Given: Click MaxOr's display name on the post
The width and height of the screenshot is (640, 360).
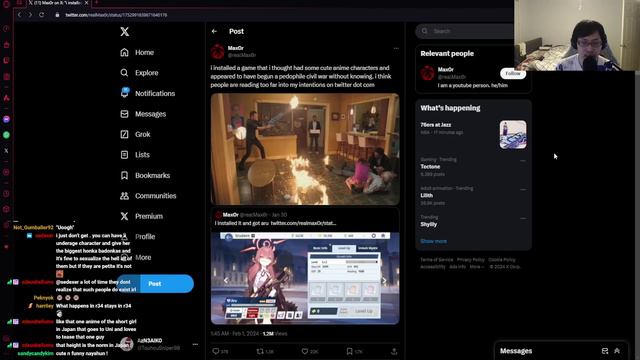Looking at the screenshot, I should pyautogui.click(x=236, y=48).
